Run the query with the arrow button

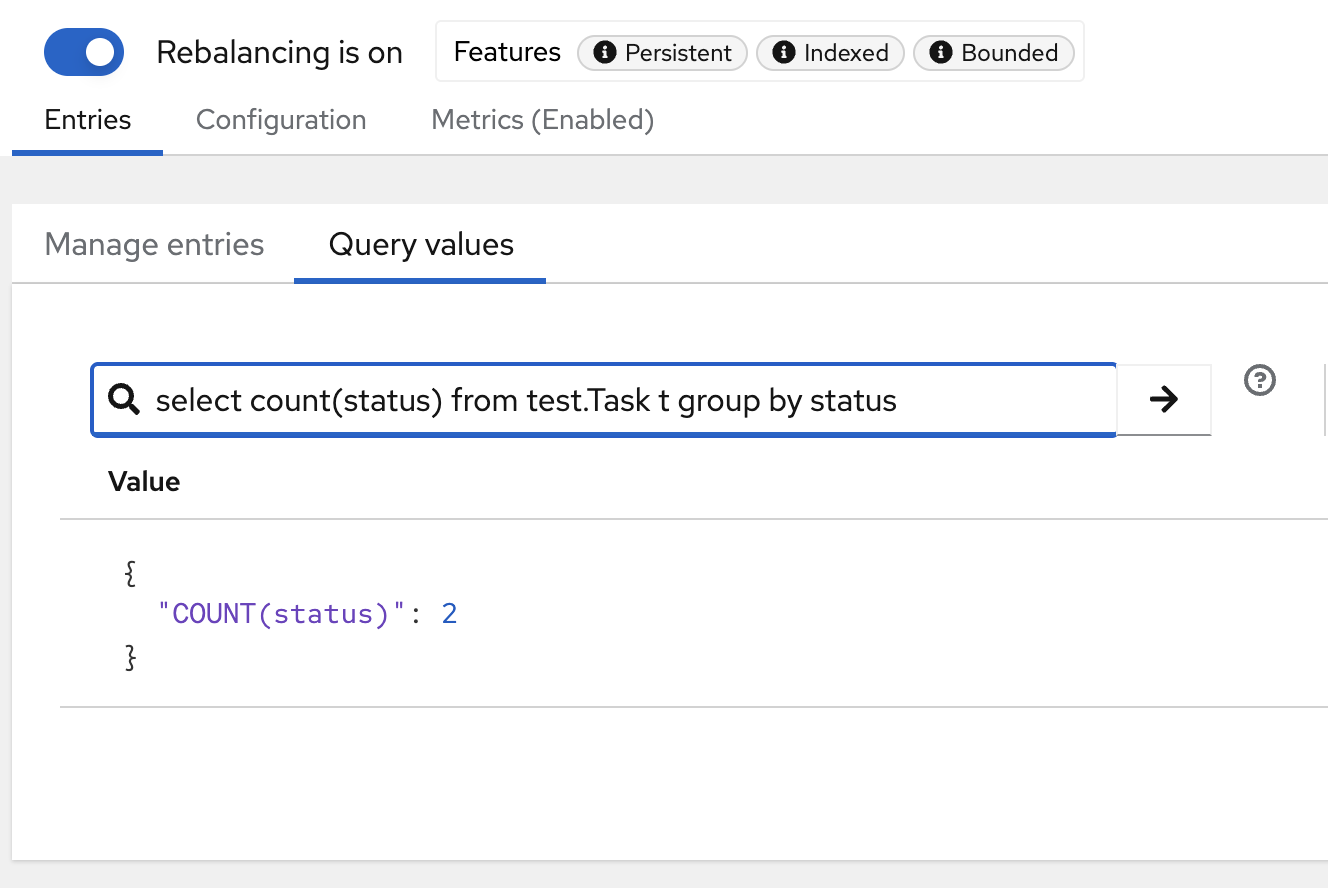tap(1163, 400)
